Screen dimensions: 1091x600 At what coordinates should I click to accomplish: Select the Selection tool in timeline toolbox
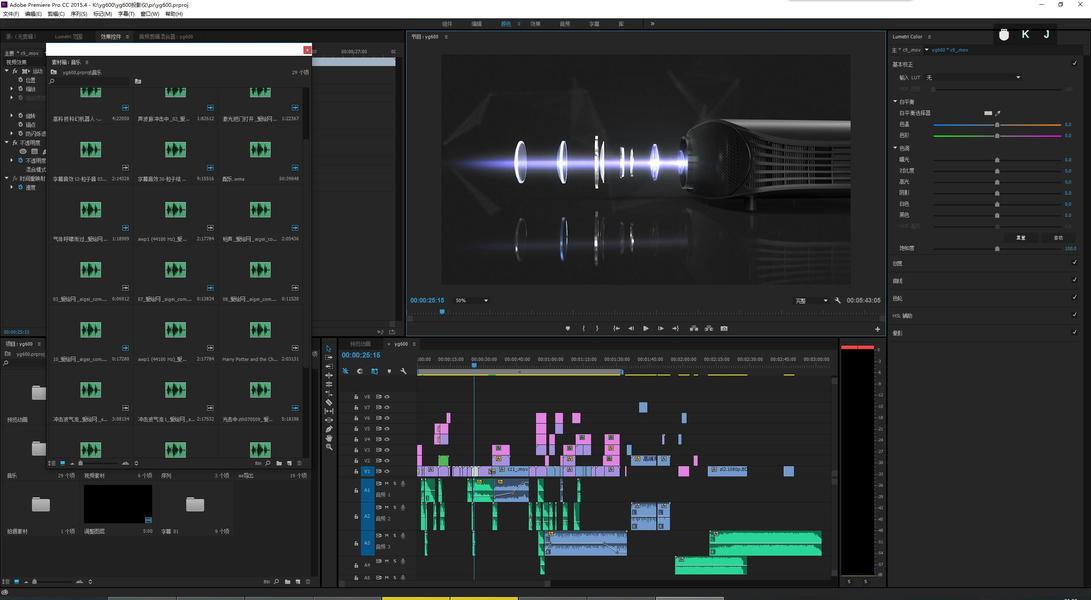tap(328, 349)
